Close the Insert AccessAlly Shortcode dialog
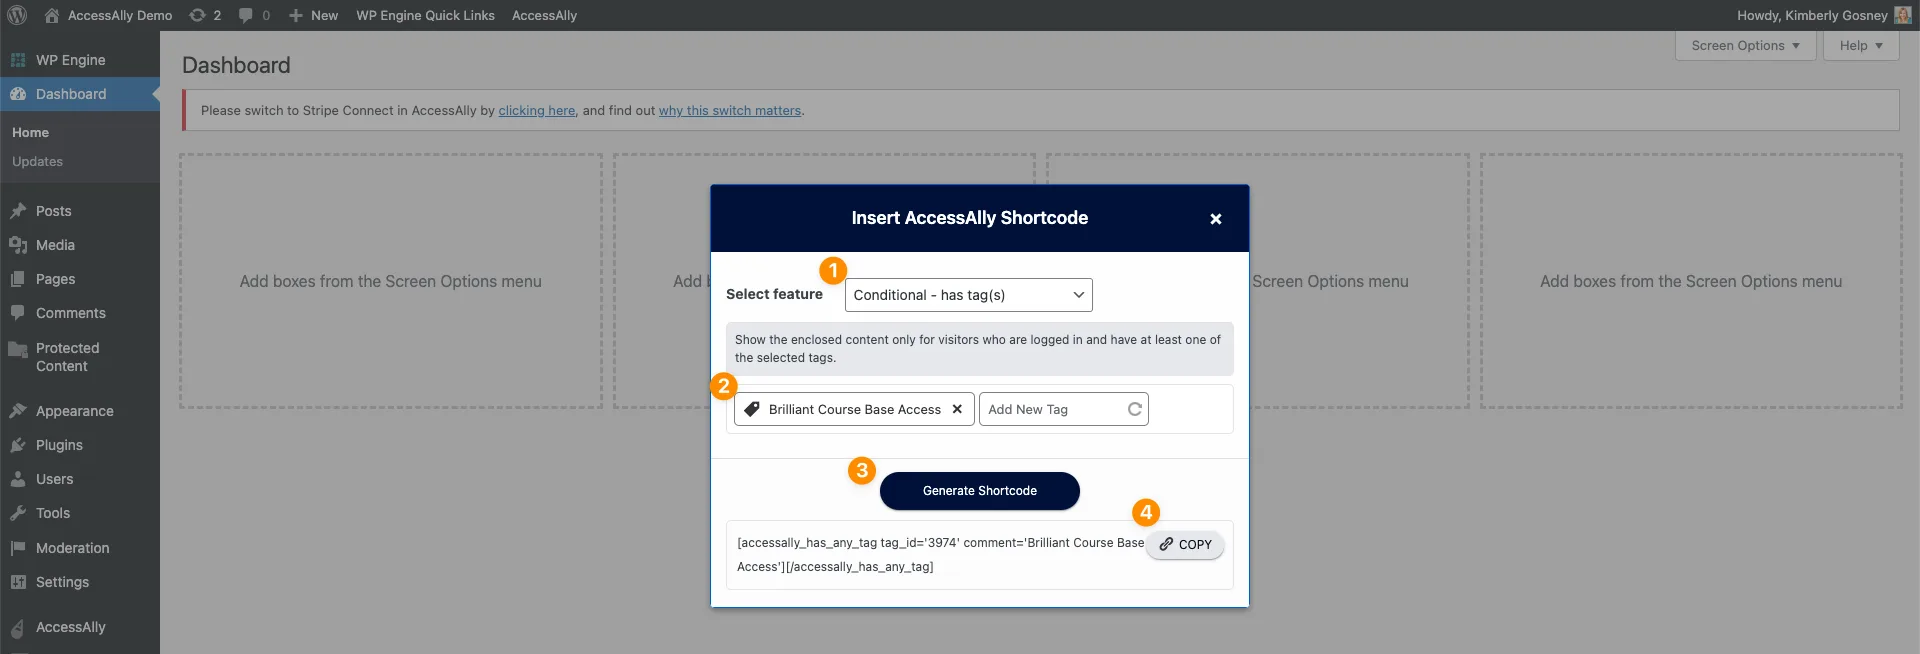This screenshot has height=654, width=1920. click(x=1216, y=219)
